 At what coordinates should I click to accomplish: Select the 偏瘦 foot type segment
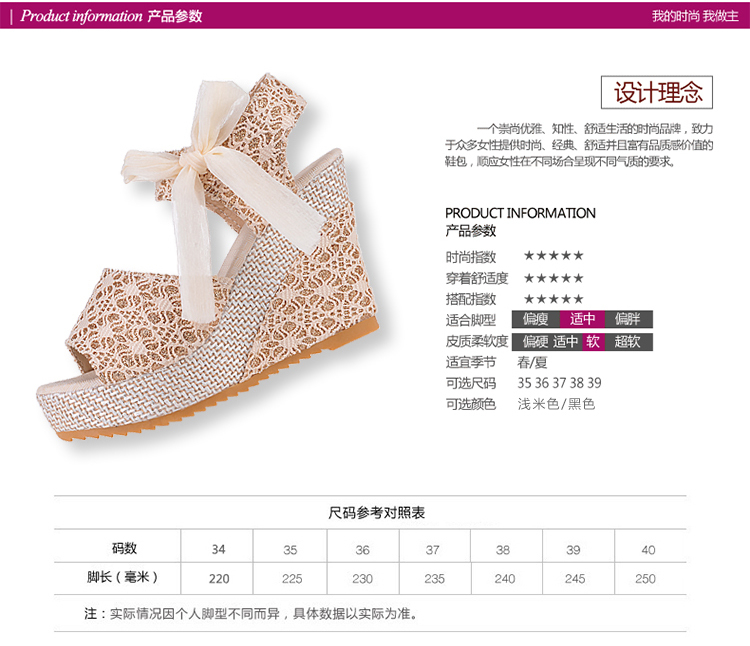535,319
